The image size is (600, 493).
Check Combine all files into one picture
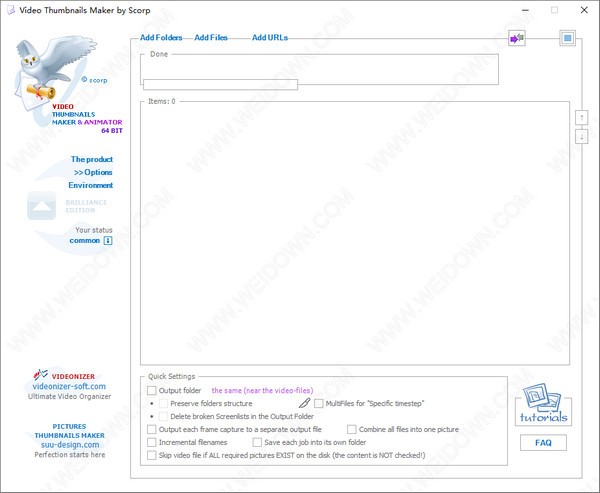tap(352, 429)
